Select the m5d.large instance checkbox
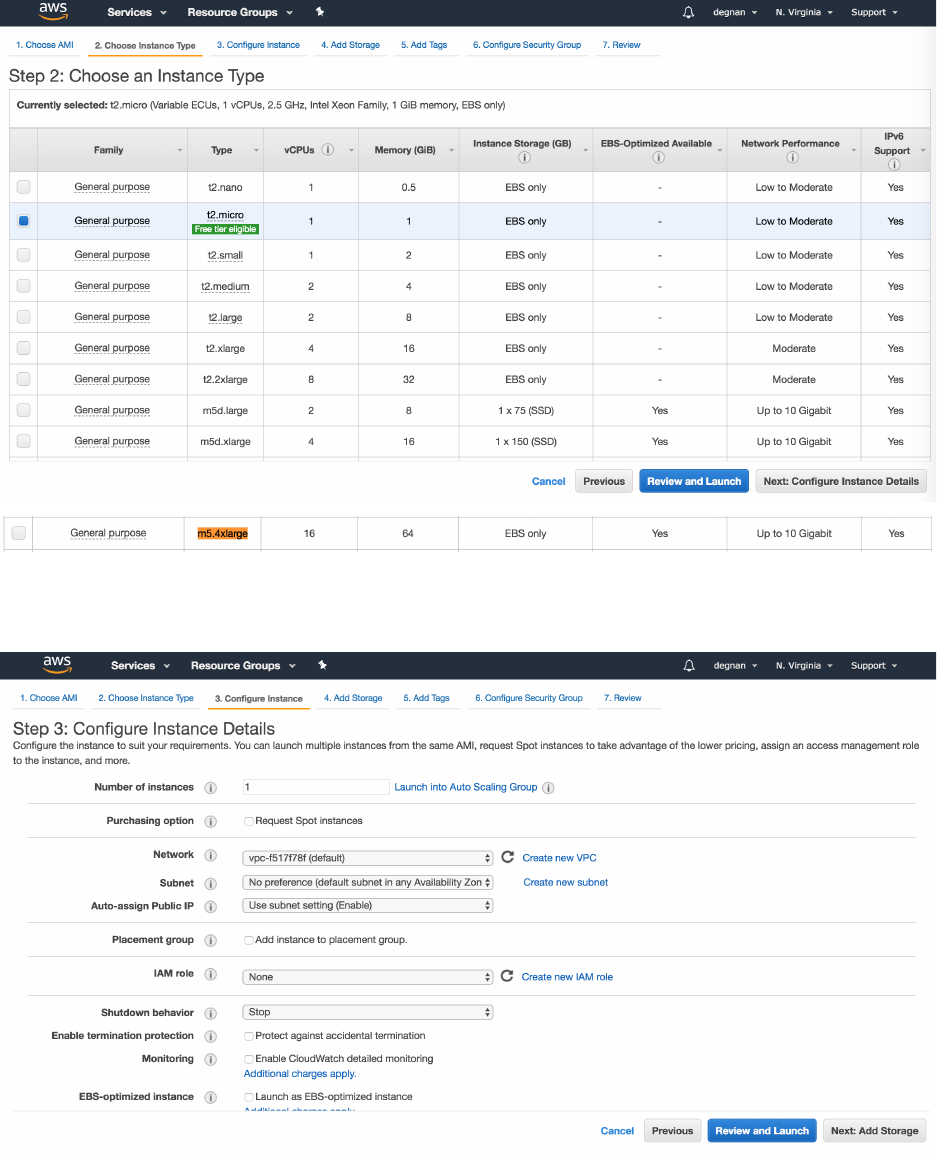This screenshot has height=1155, width=937. 24,410
